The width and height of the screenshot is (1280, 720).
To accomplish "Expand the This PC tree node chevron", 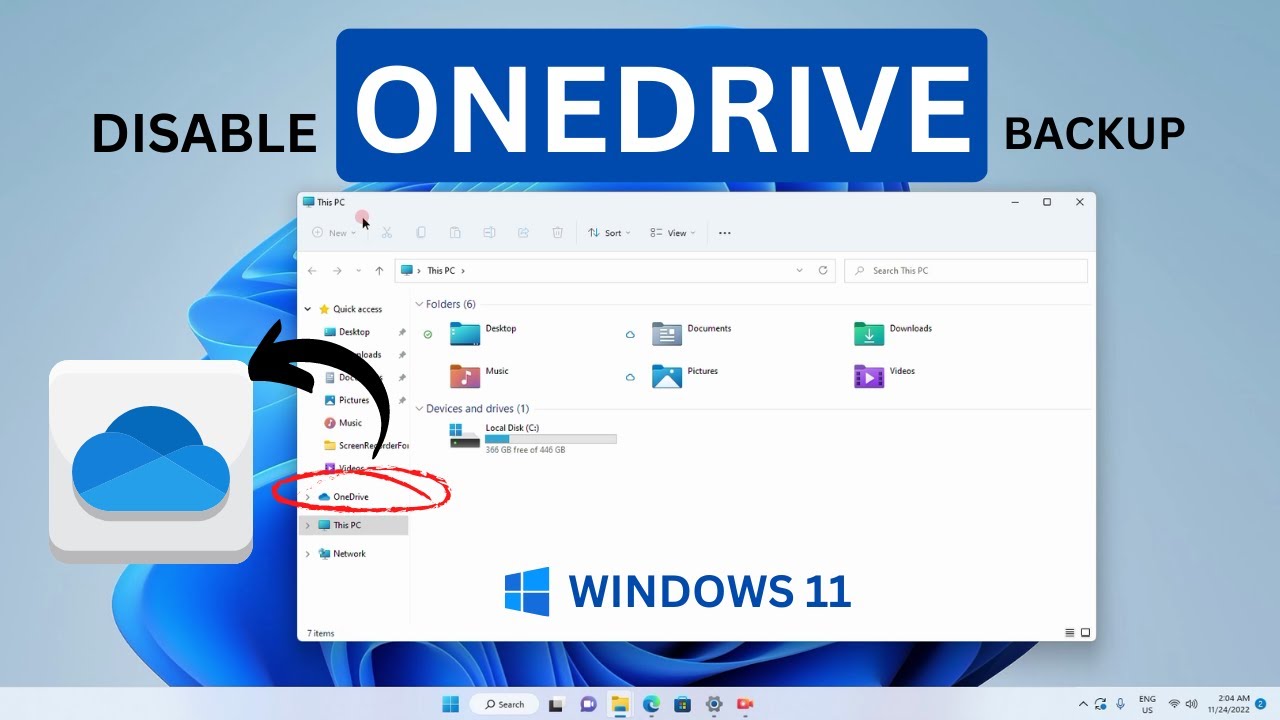I will tap(308, 525).
